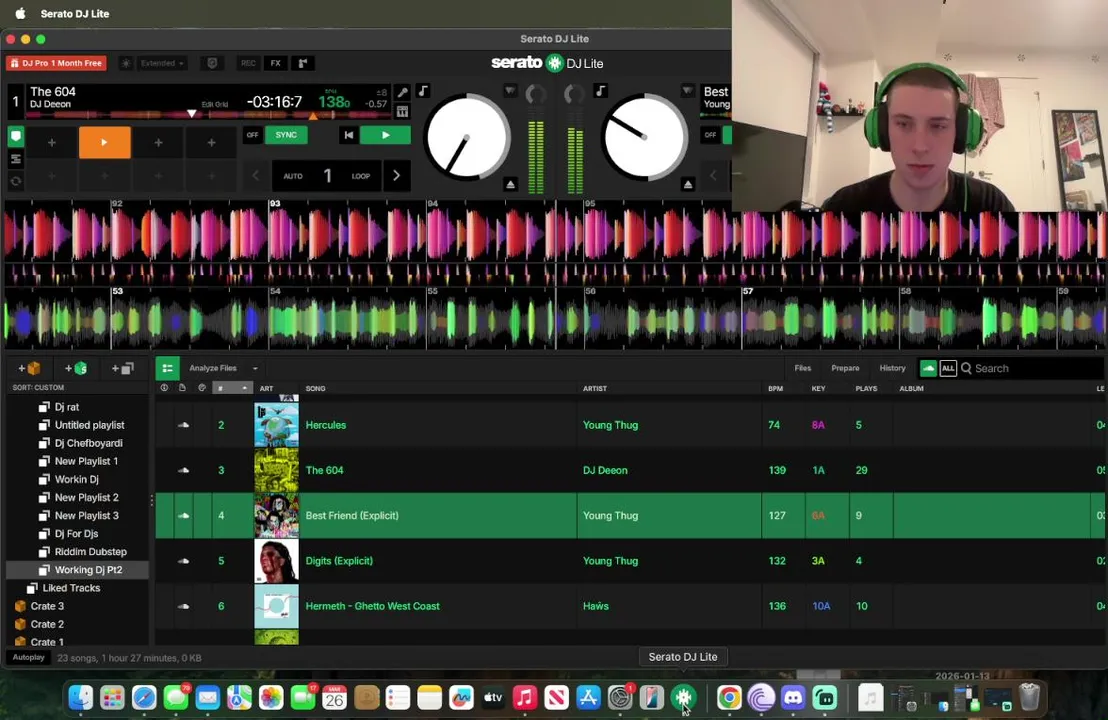
Task: Open the FX panel
Action: pyautogui.click(x=276, y=63)
